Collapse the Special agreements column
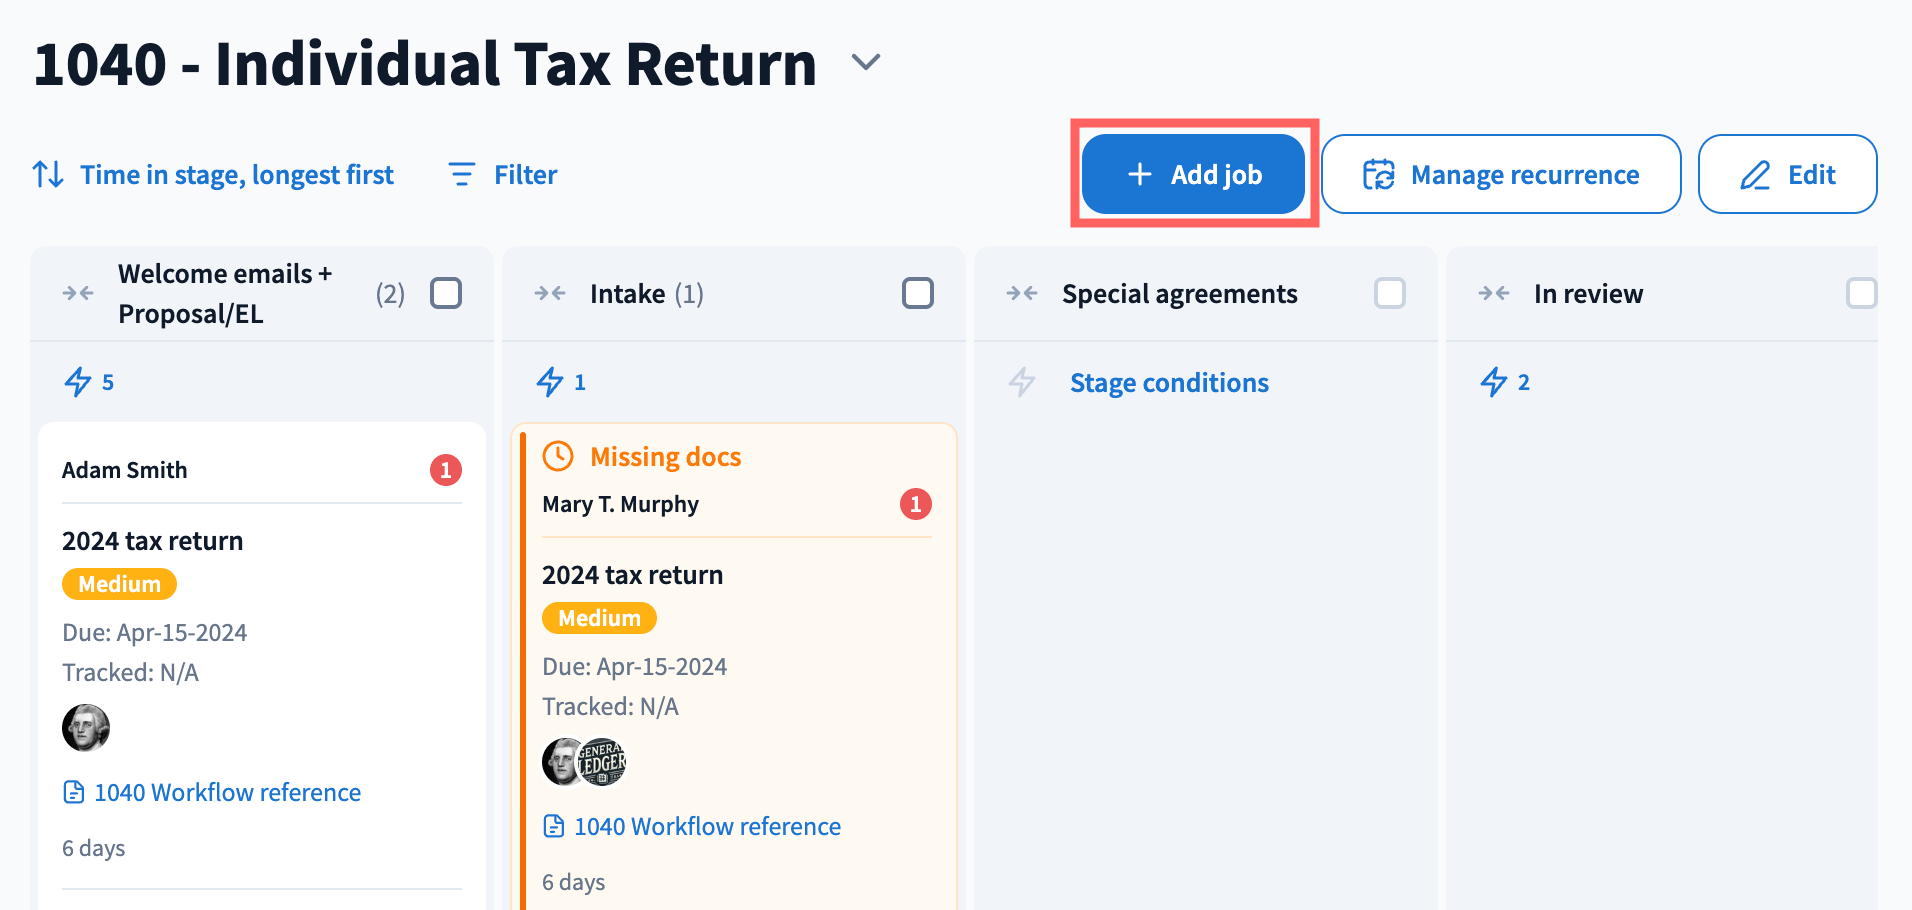Image resolution: width=1912 pixels, height=910 pixels. [x=1022, y=294]
